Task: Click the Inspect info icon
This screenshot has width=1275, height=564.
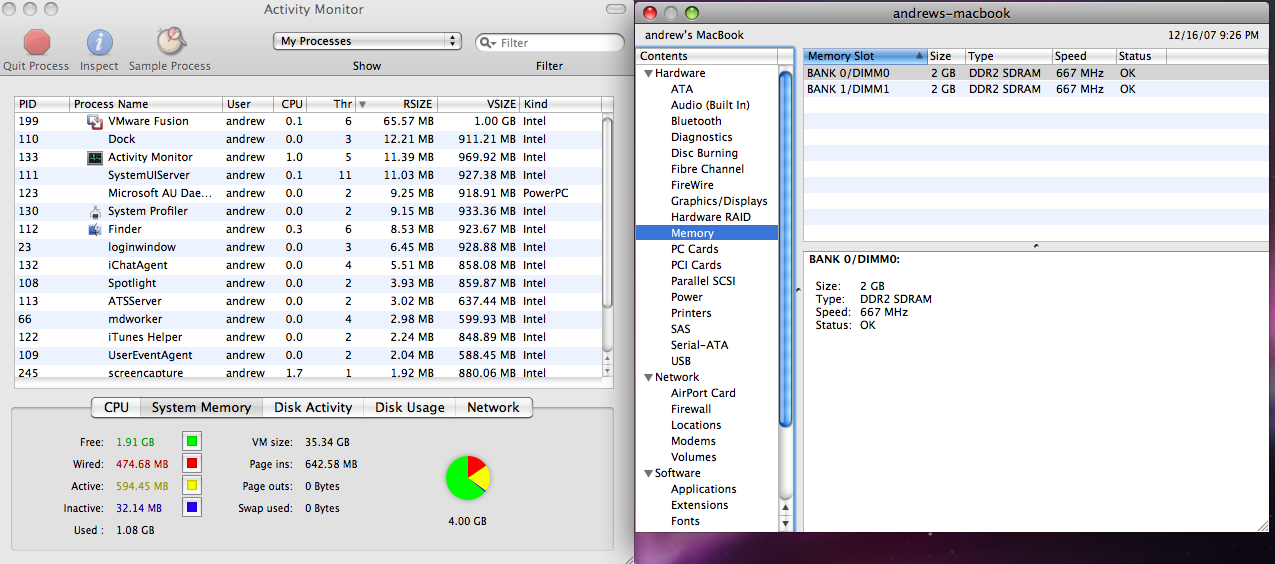Action: pos(99,42)
